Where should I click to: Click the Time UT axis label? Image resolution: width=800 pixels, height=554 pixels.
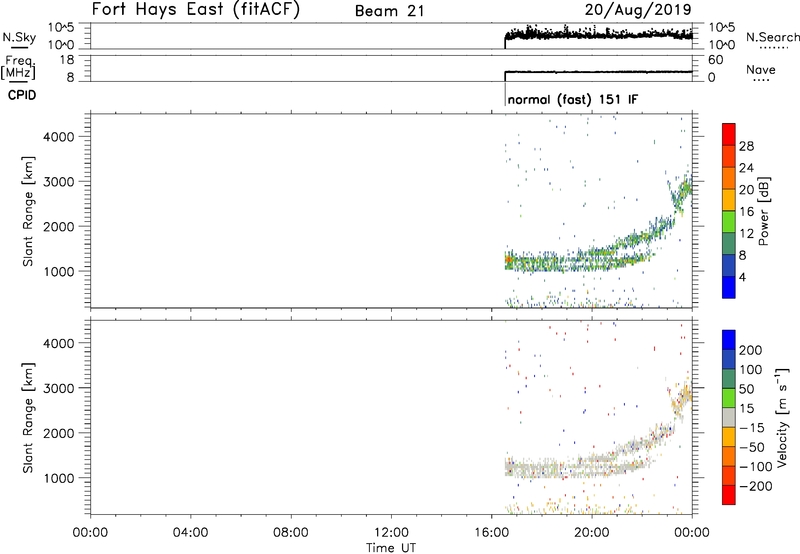click(391, 548)
